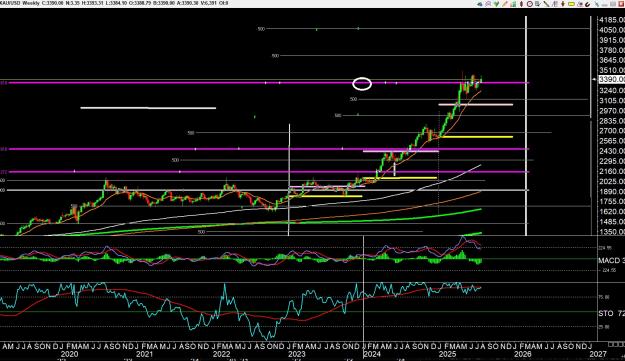Image resolution: width=625 pixels, height=361 pixels.
Task: Open the green bar chart icon
Action: pos(513,4)
